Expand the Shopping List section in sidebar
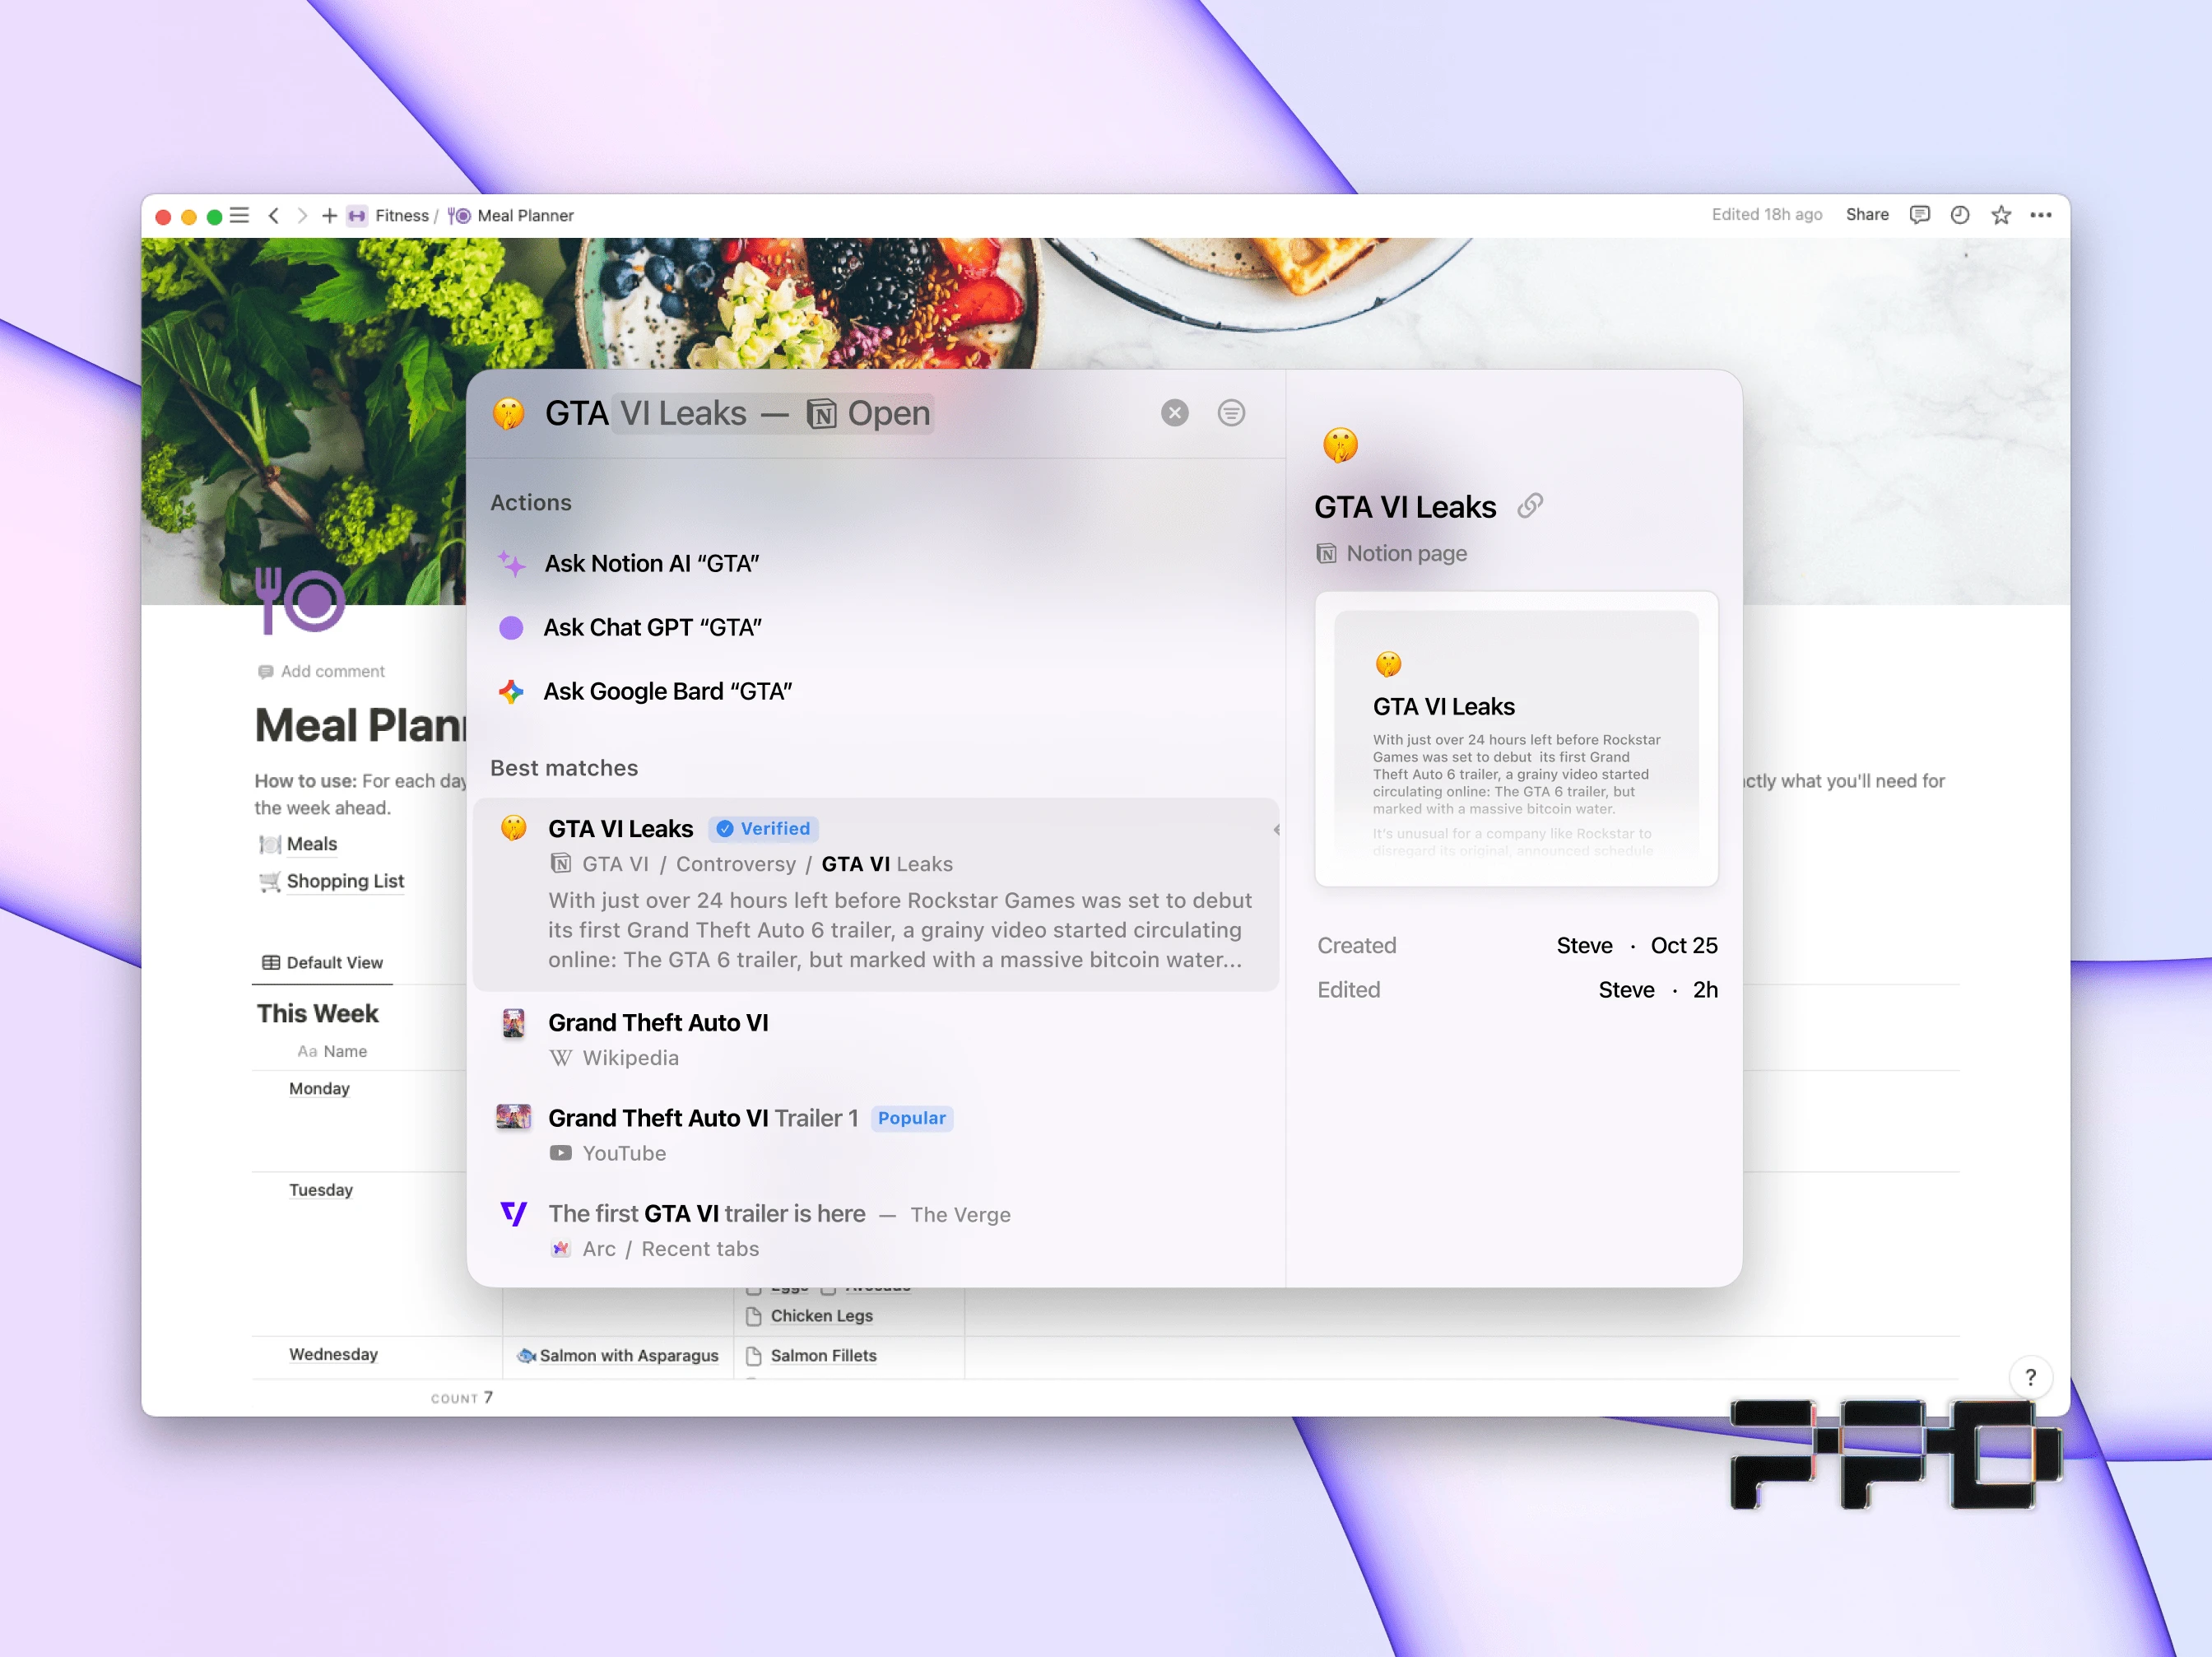 tap(345, 882)
